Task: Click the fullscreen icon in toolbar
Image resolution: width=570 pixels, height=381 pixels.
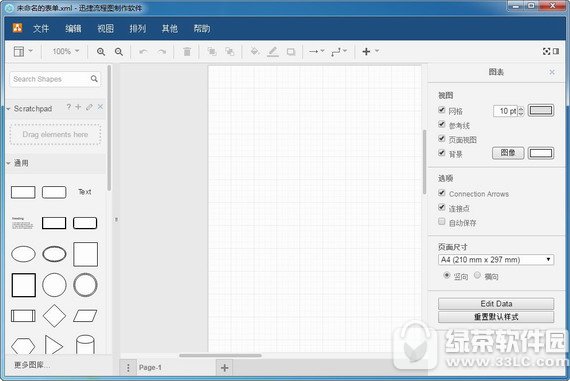Action: click(546, 51)
